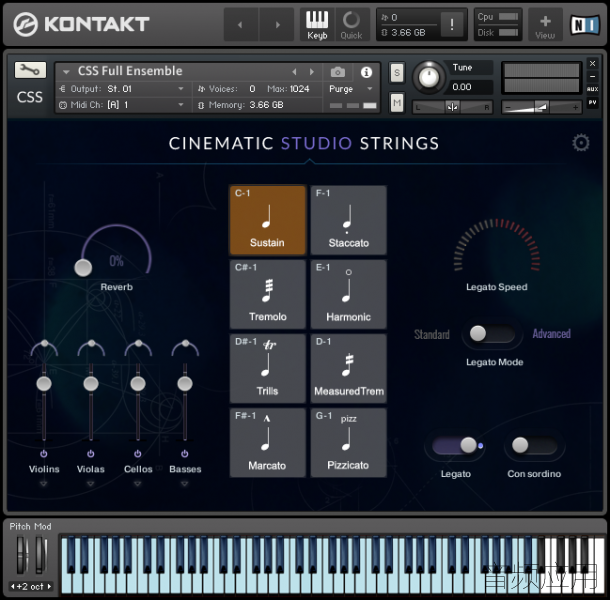Go to next preset with right arrow in Kontakt header

(277, 25)
